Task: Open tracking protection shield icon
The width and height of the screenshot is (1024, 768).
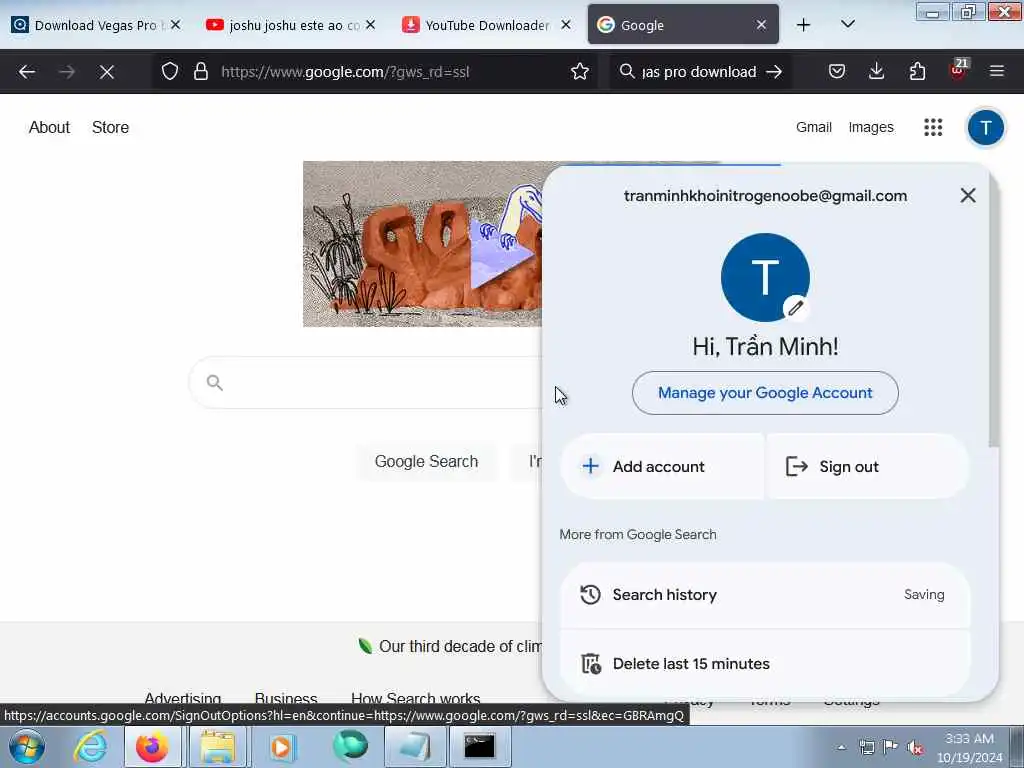Action: (170, 72)
